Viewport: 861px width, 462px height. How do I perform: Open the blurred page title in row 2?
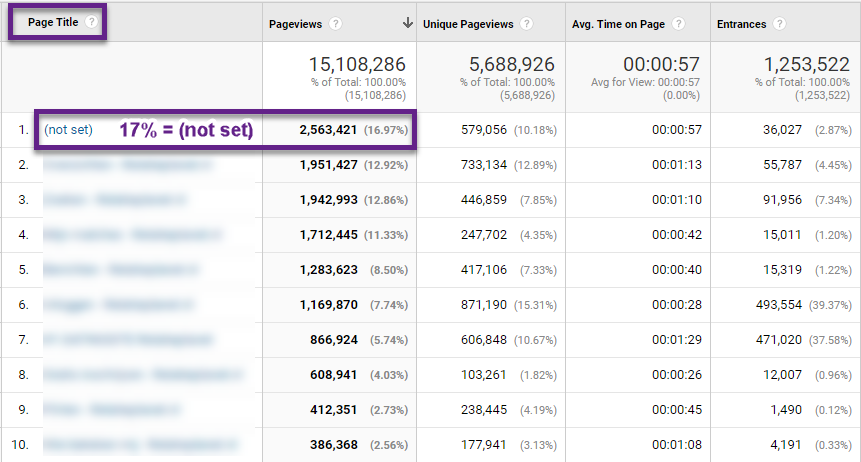127,165
